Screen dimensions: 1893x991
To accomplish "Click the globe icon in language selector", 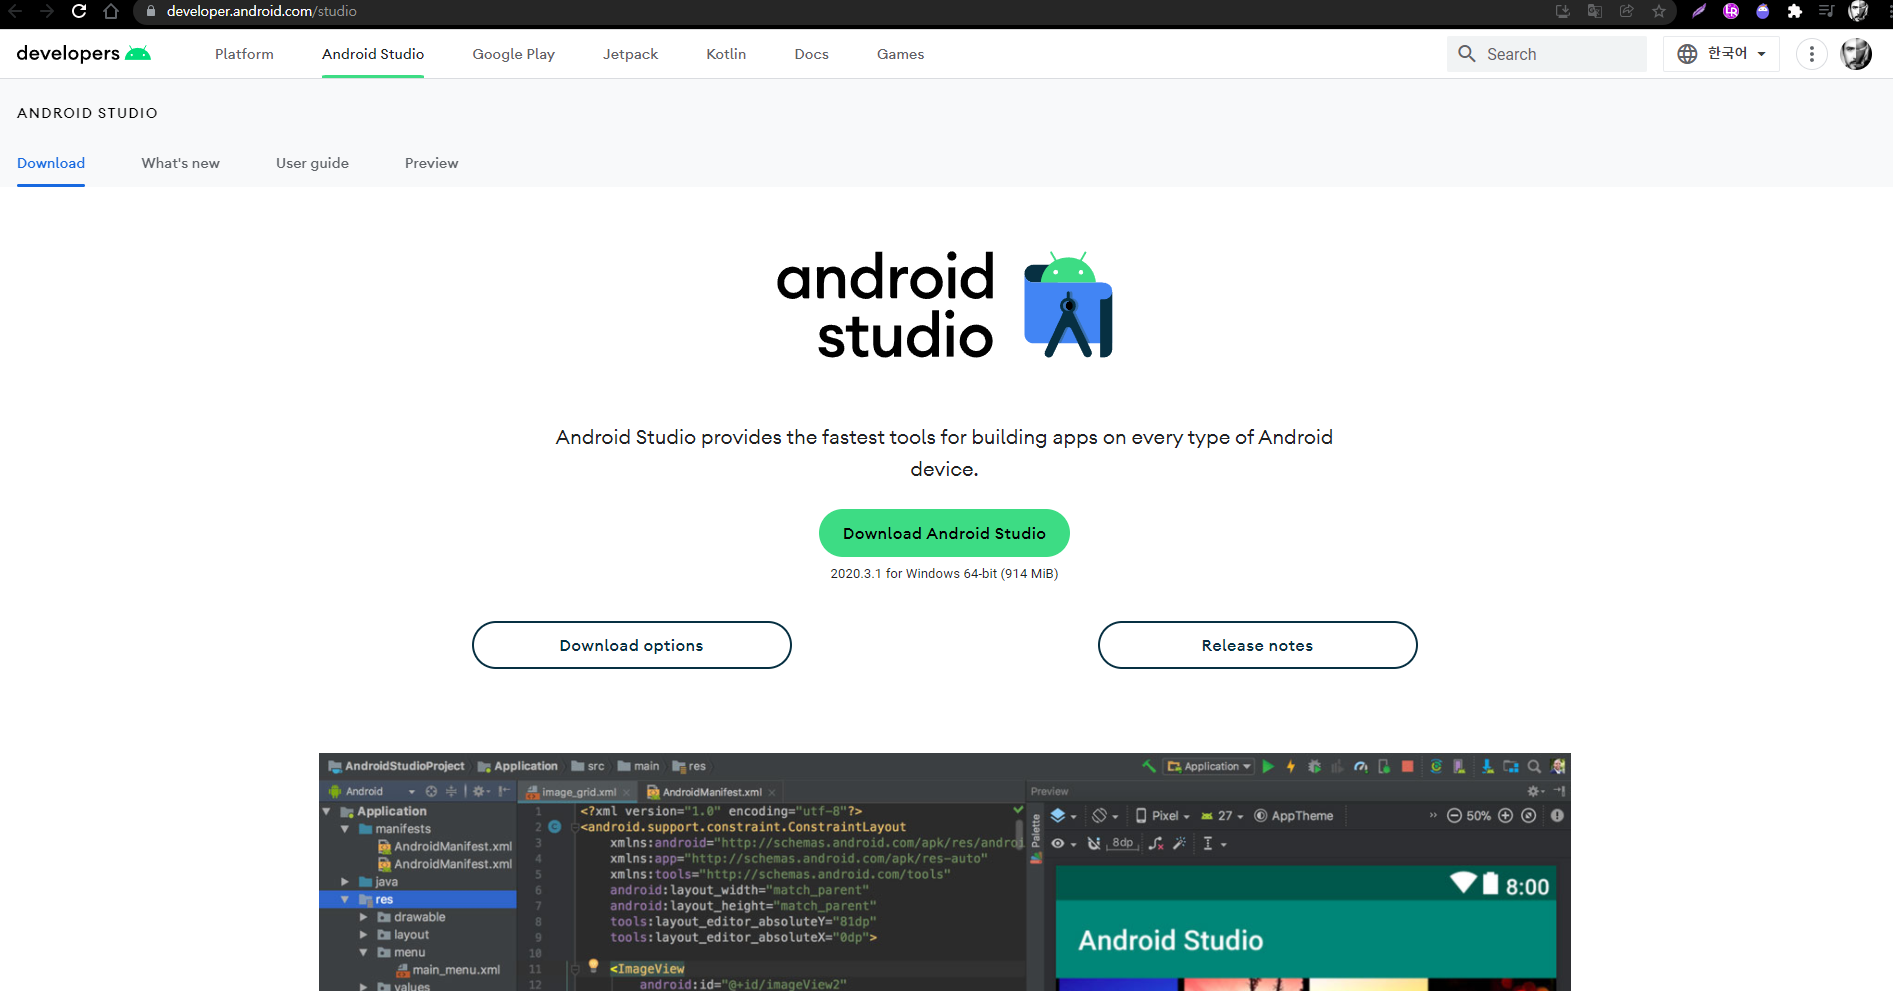I will point(1687,54).
